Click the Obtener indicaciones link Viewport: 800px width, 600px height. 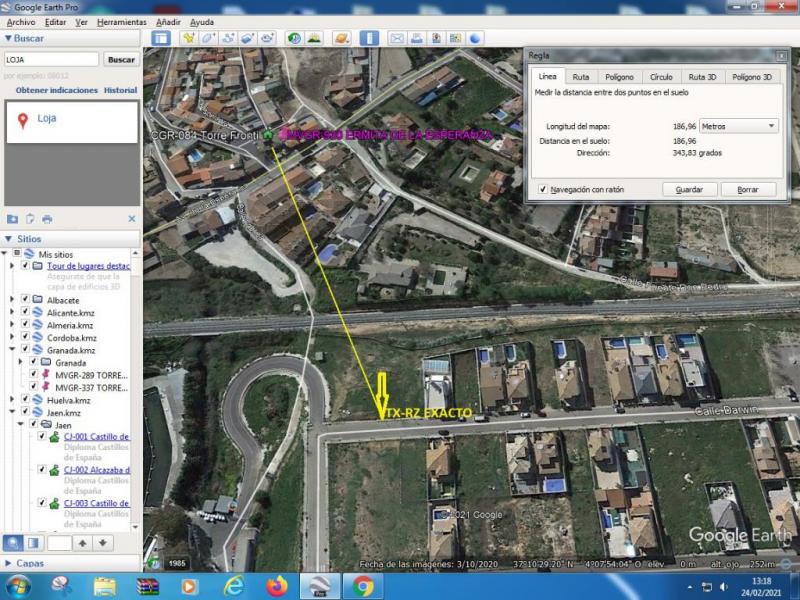coord(56,90)
